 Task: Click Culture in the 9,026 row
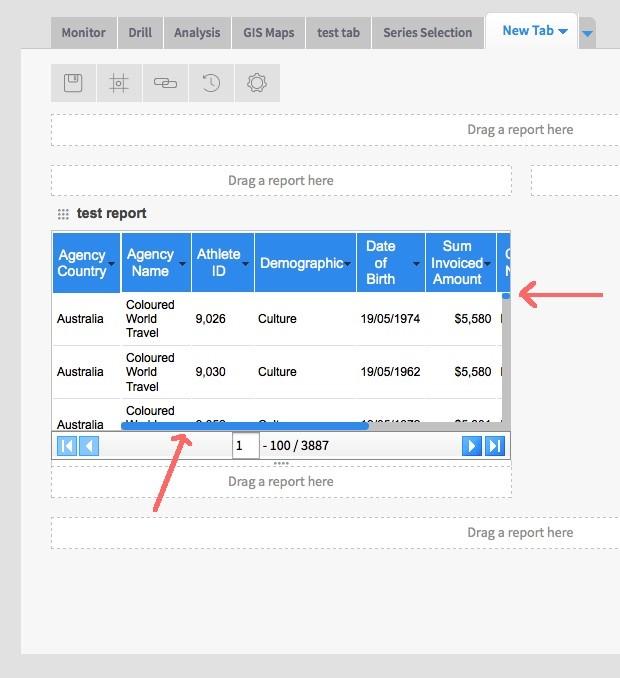point(277,319)
